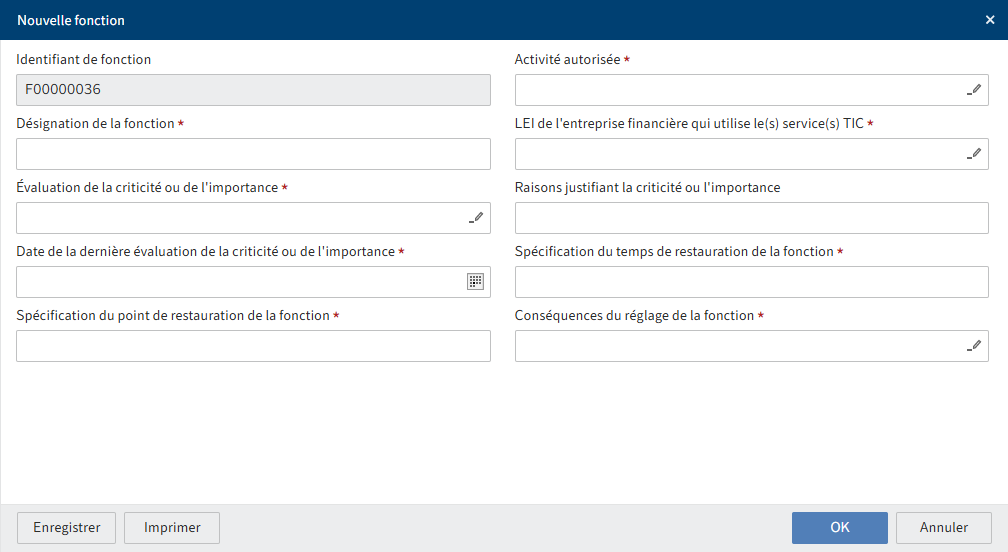The image size is (1008, 552).
Task: Click the Enregistrer button
Action: pyautogui.click(x=66, y=528)
